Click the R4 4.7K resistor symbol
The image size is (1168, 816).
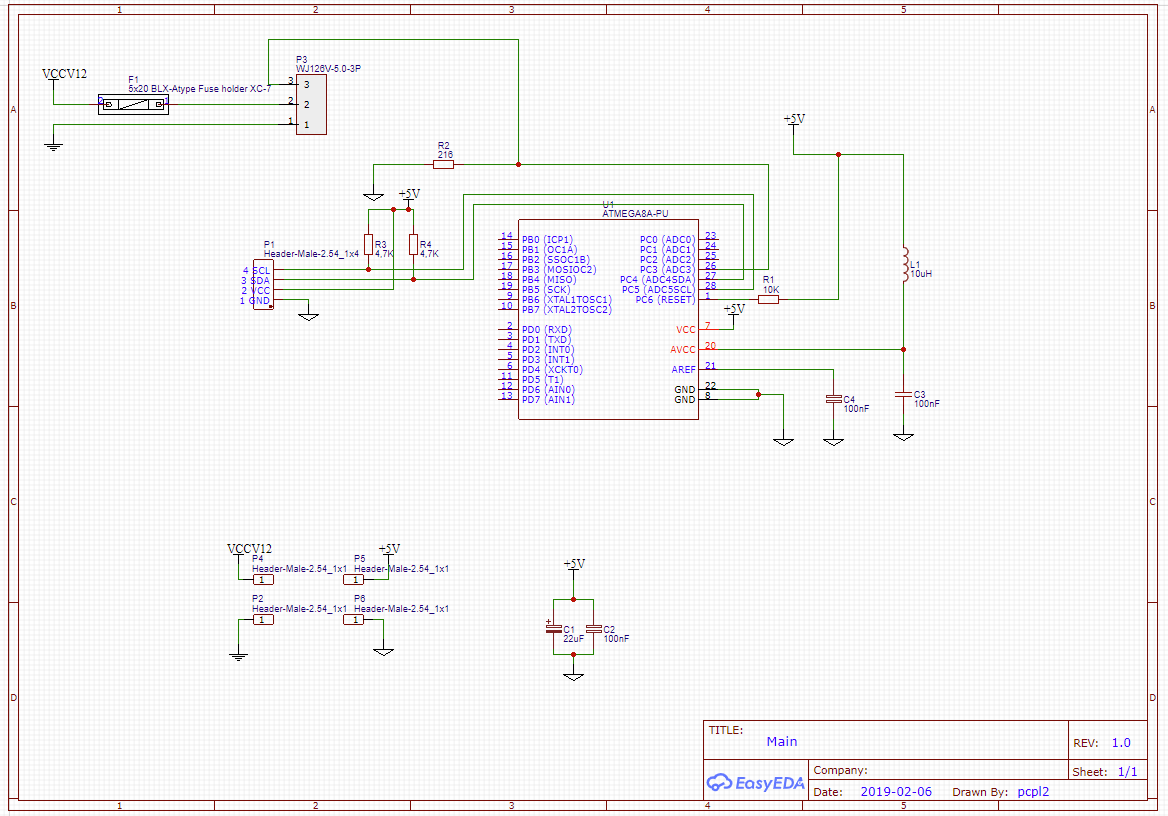413,246
